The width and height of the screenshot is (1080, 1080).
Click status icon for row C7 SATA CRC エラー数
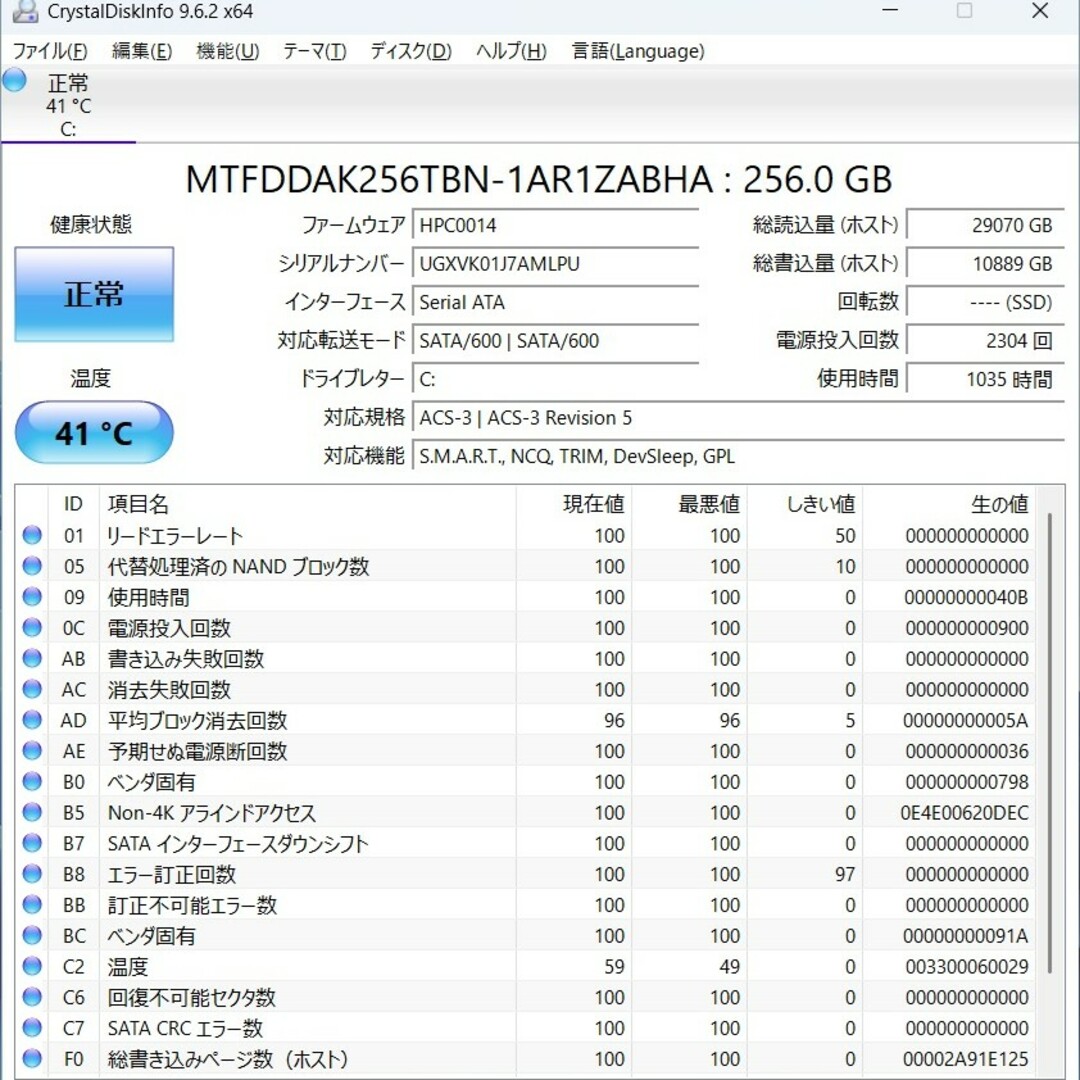point(32,1028)
